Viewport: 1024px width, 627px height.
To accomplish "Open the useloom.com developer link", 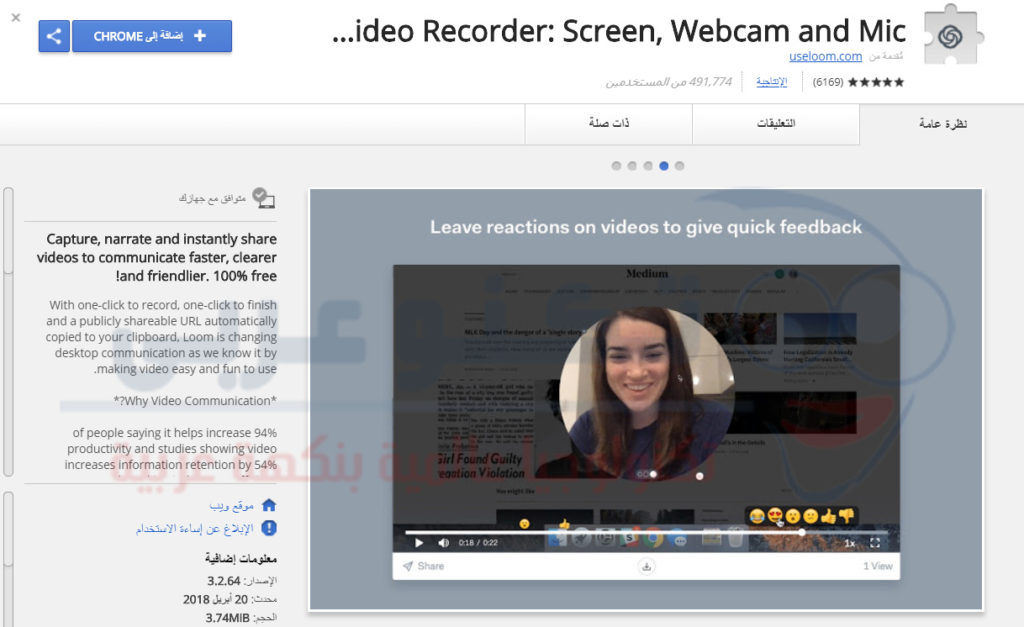I will coord(825,56).
